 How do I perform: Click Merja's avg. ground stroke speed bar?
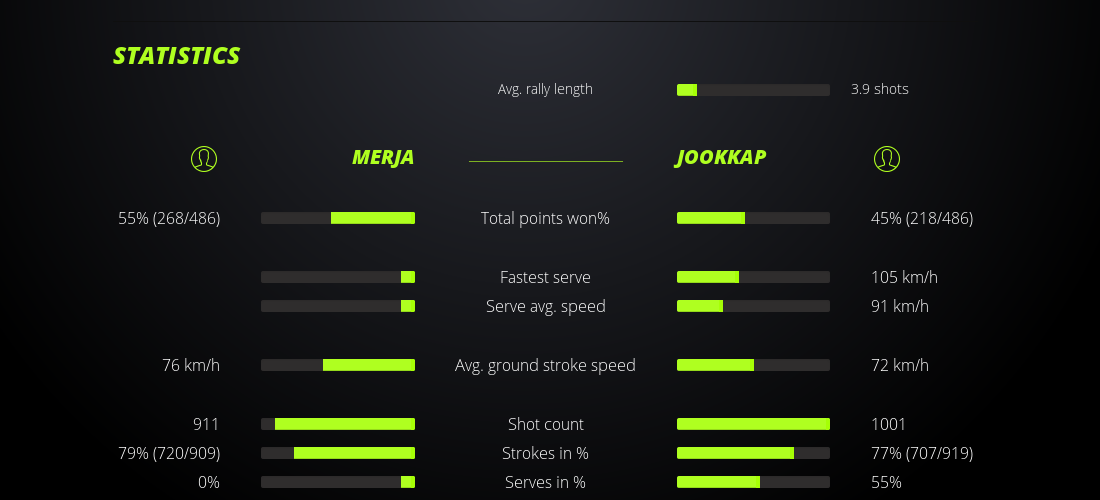338,365
